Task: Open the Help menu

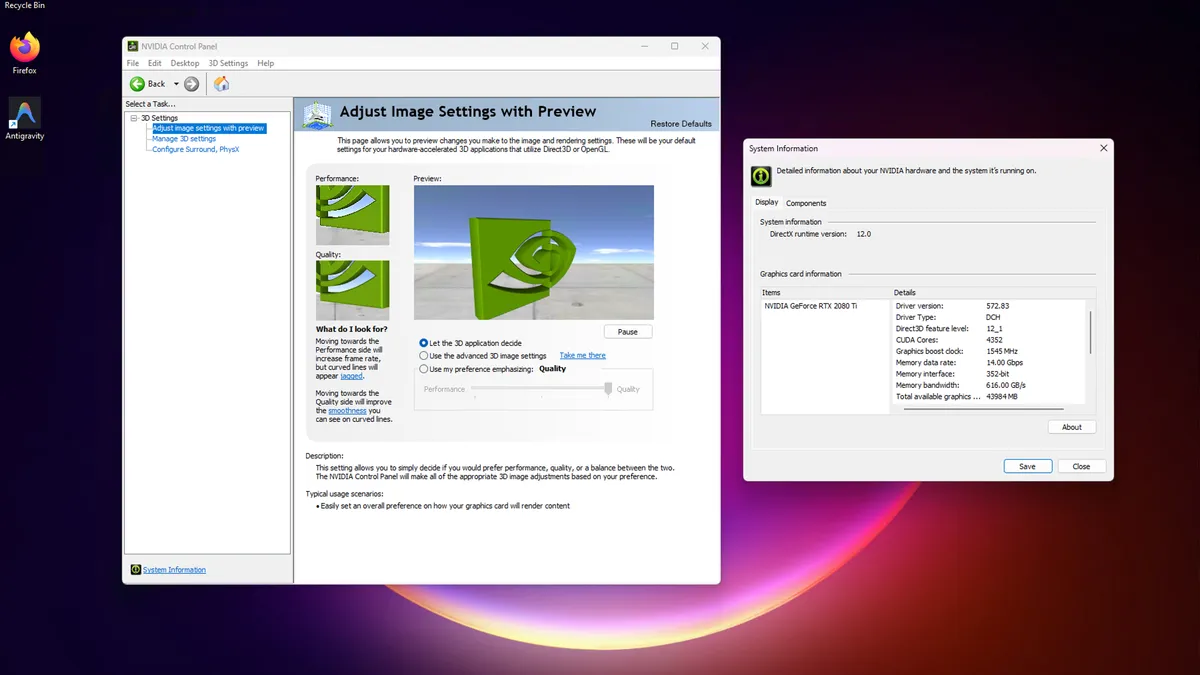Action: point(265,63)
